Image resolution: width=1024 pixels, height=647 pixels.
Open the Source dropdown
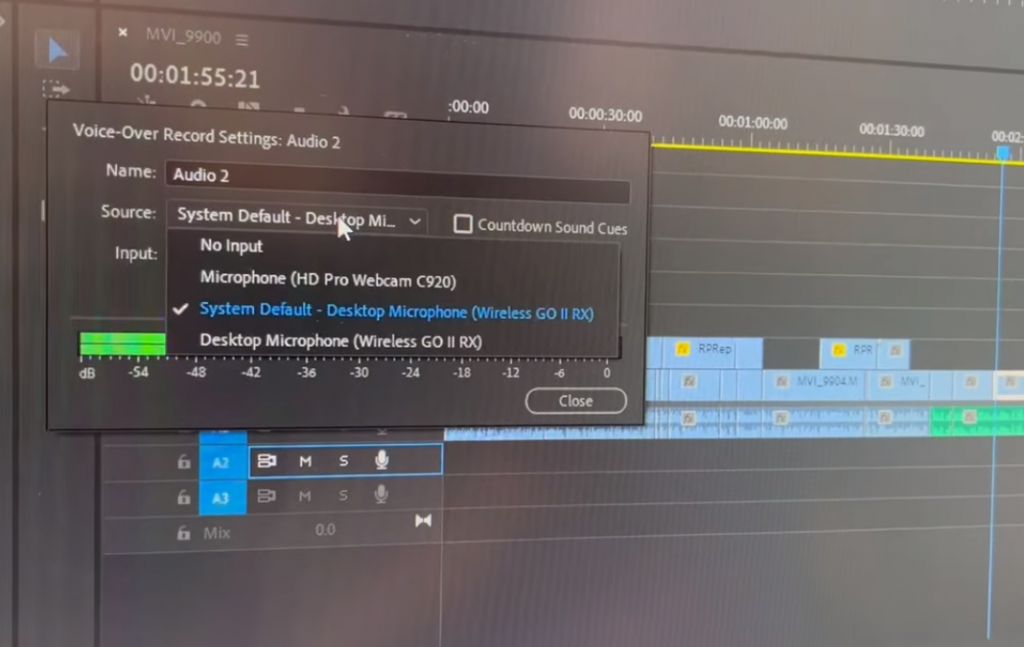[x=300, y=218]
